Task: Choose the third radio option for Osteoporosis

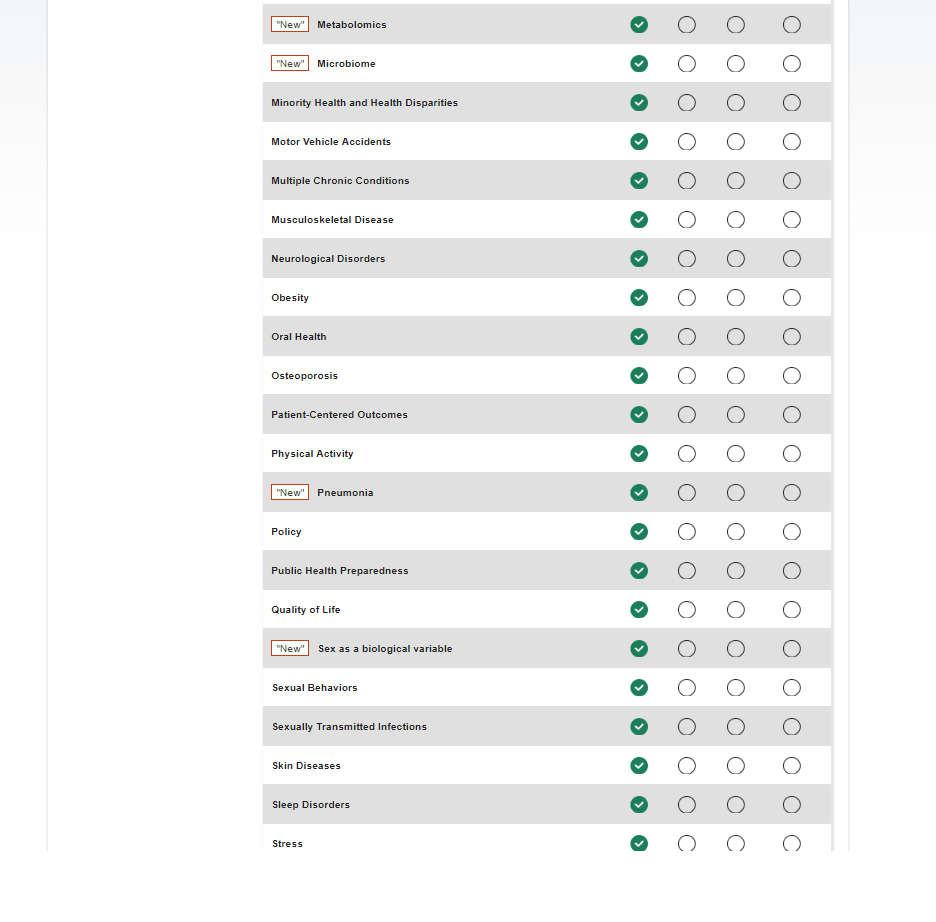Action: (736, 376)
